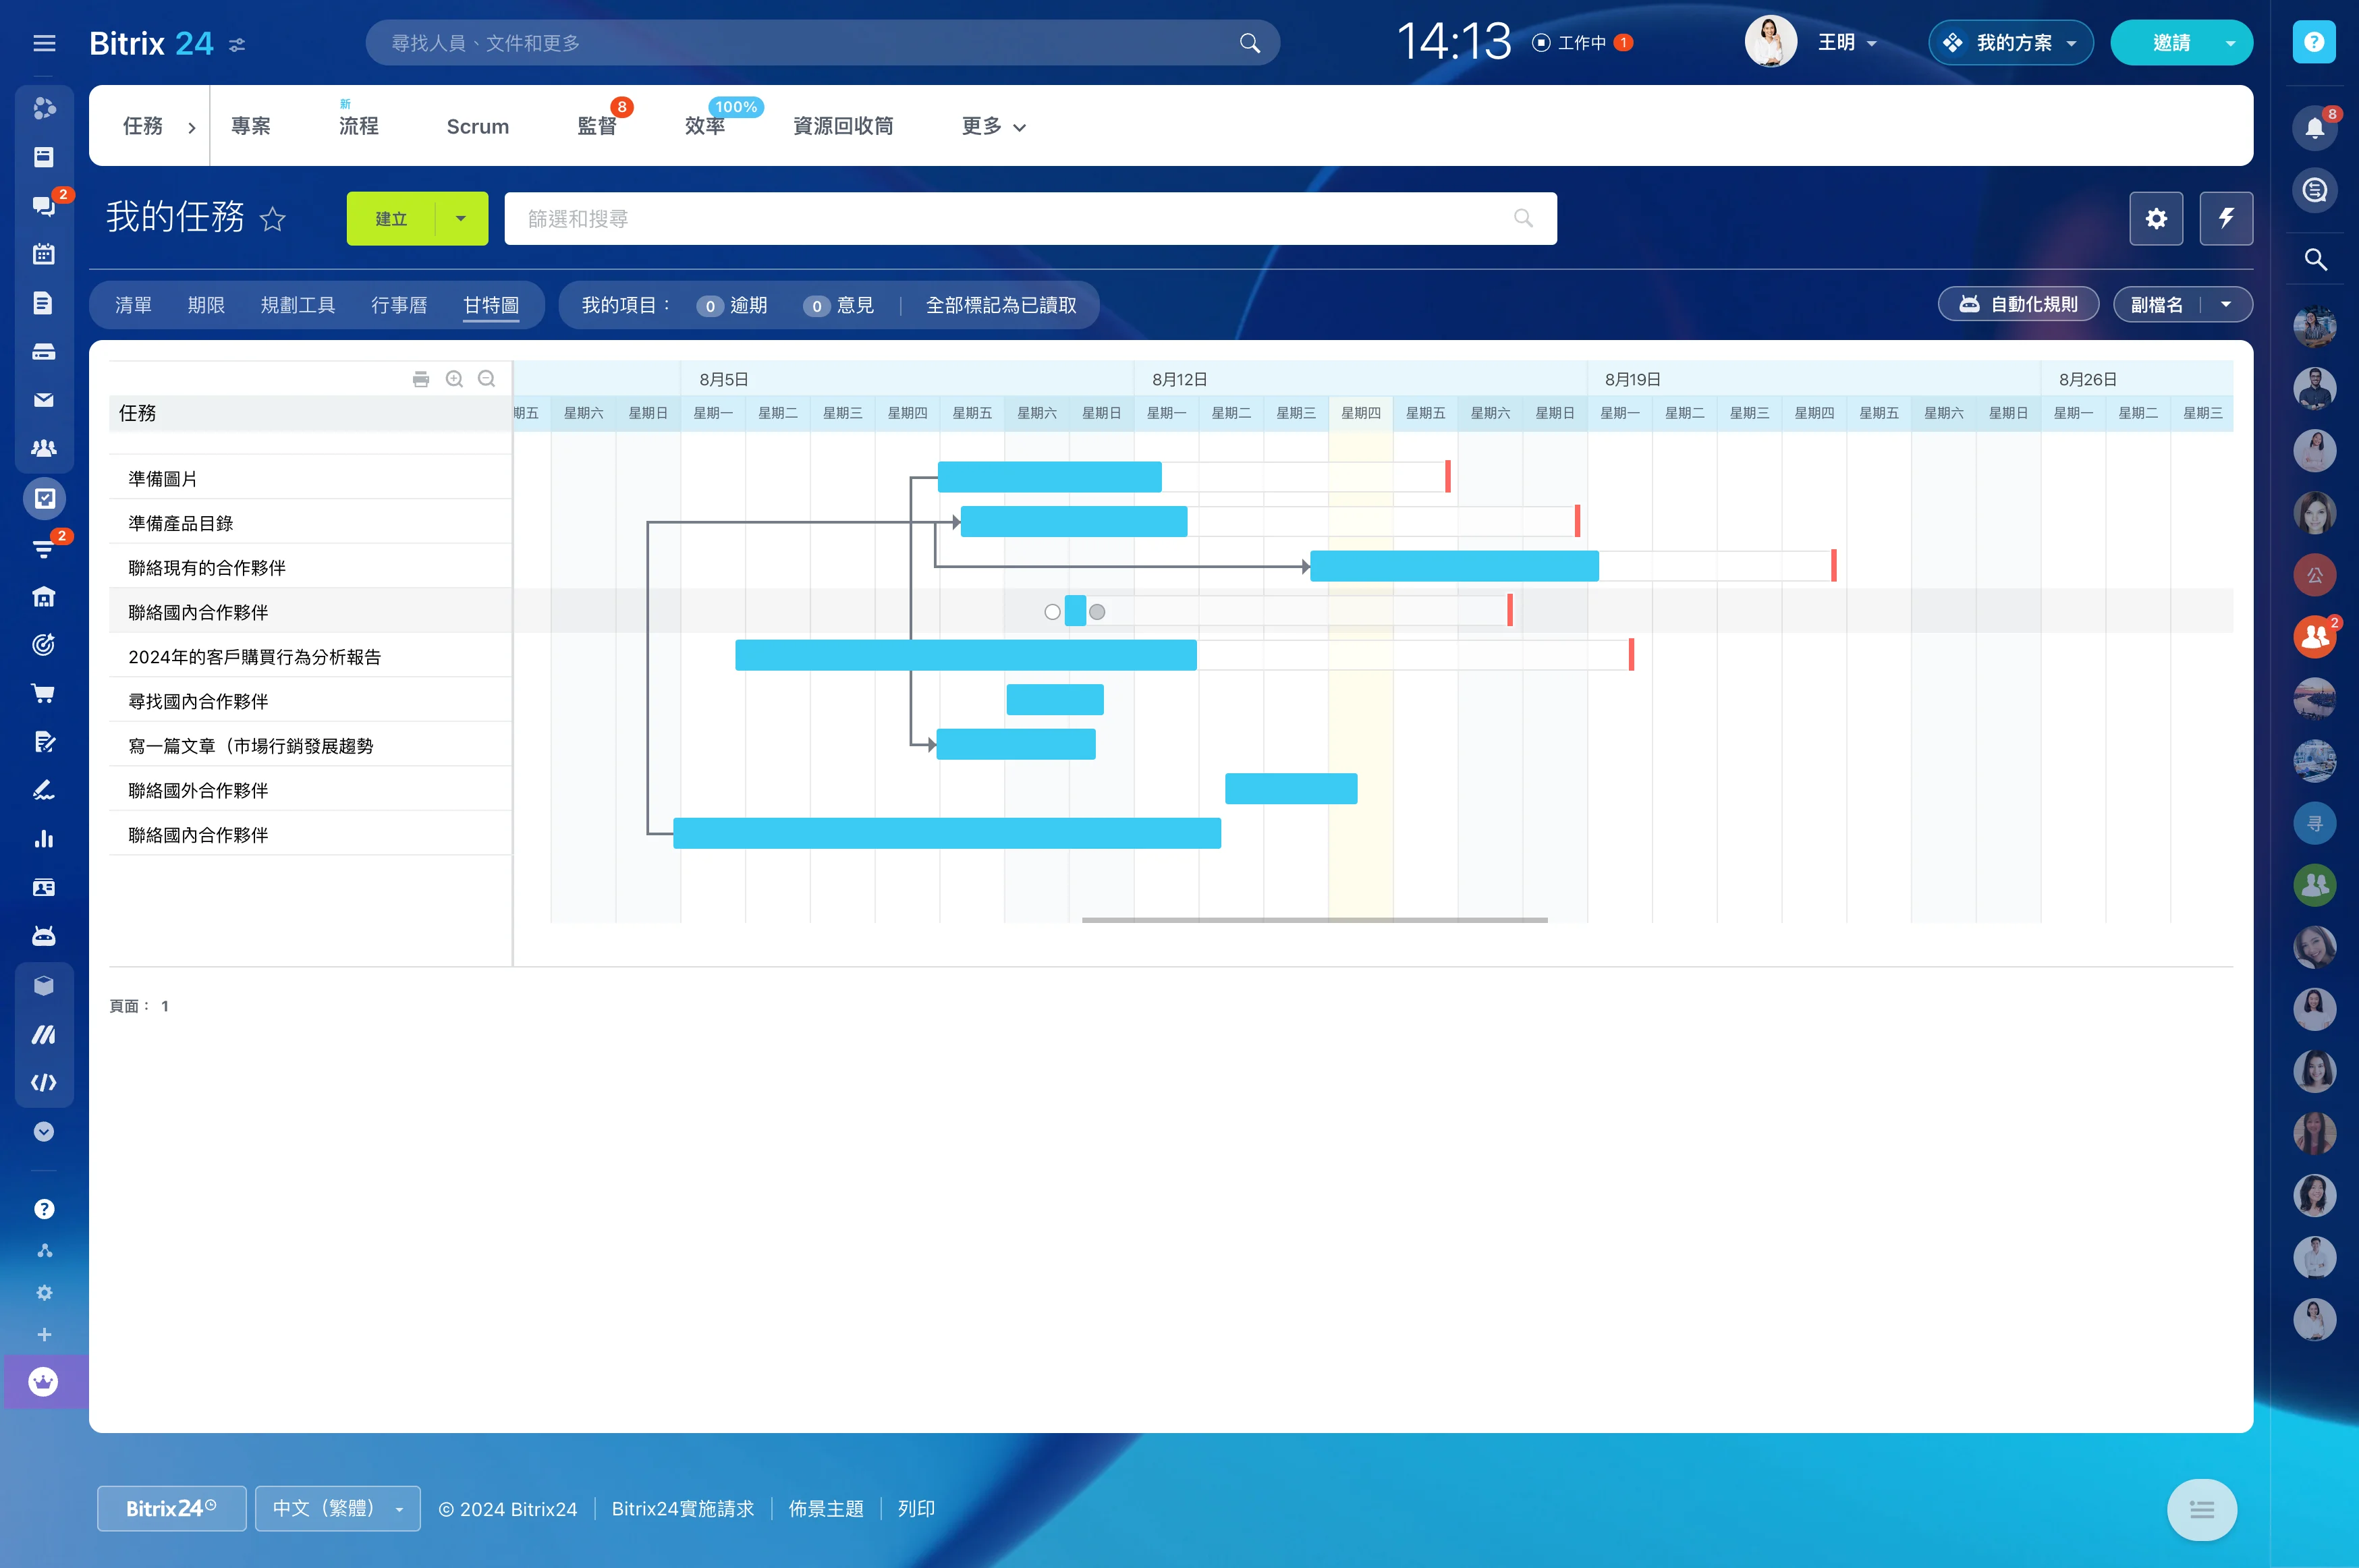
Task: Open the right panel search icon
Action: tap(2315, 260)
